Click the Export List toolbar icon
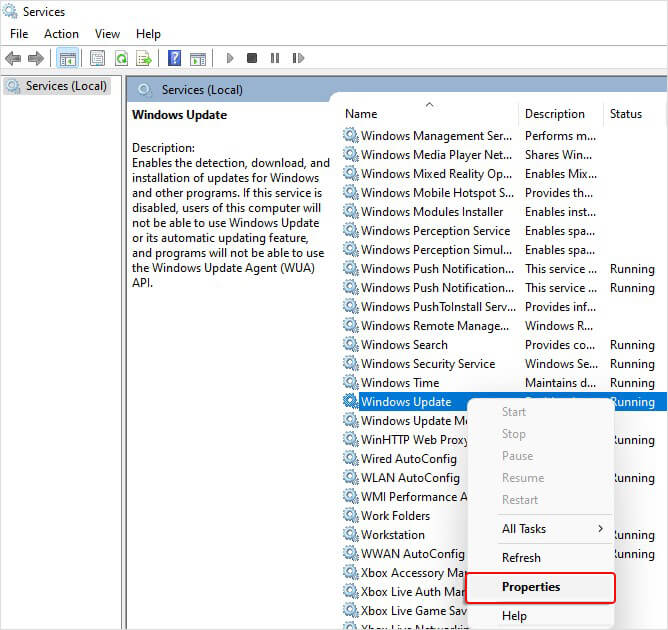668x630 pixels. tap(144, 58)
